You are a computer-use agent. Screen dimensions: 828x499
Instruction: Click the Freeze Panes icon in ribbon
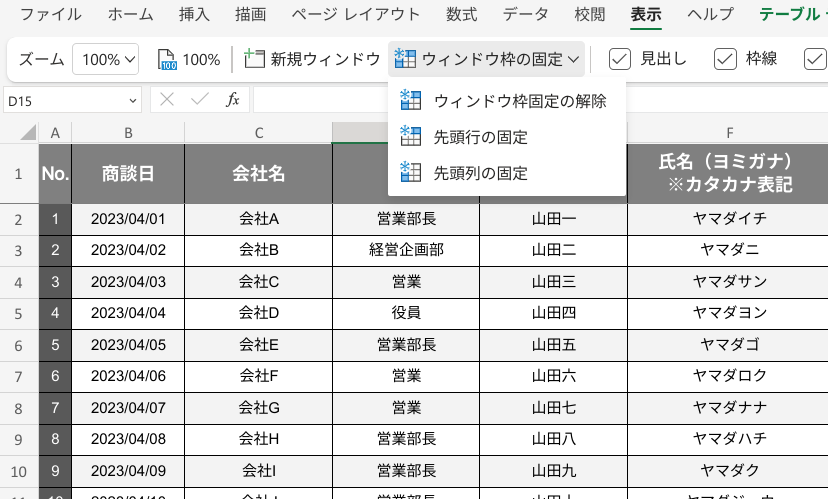coord(405,58)
